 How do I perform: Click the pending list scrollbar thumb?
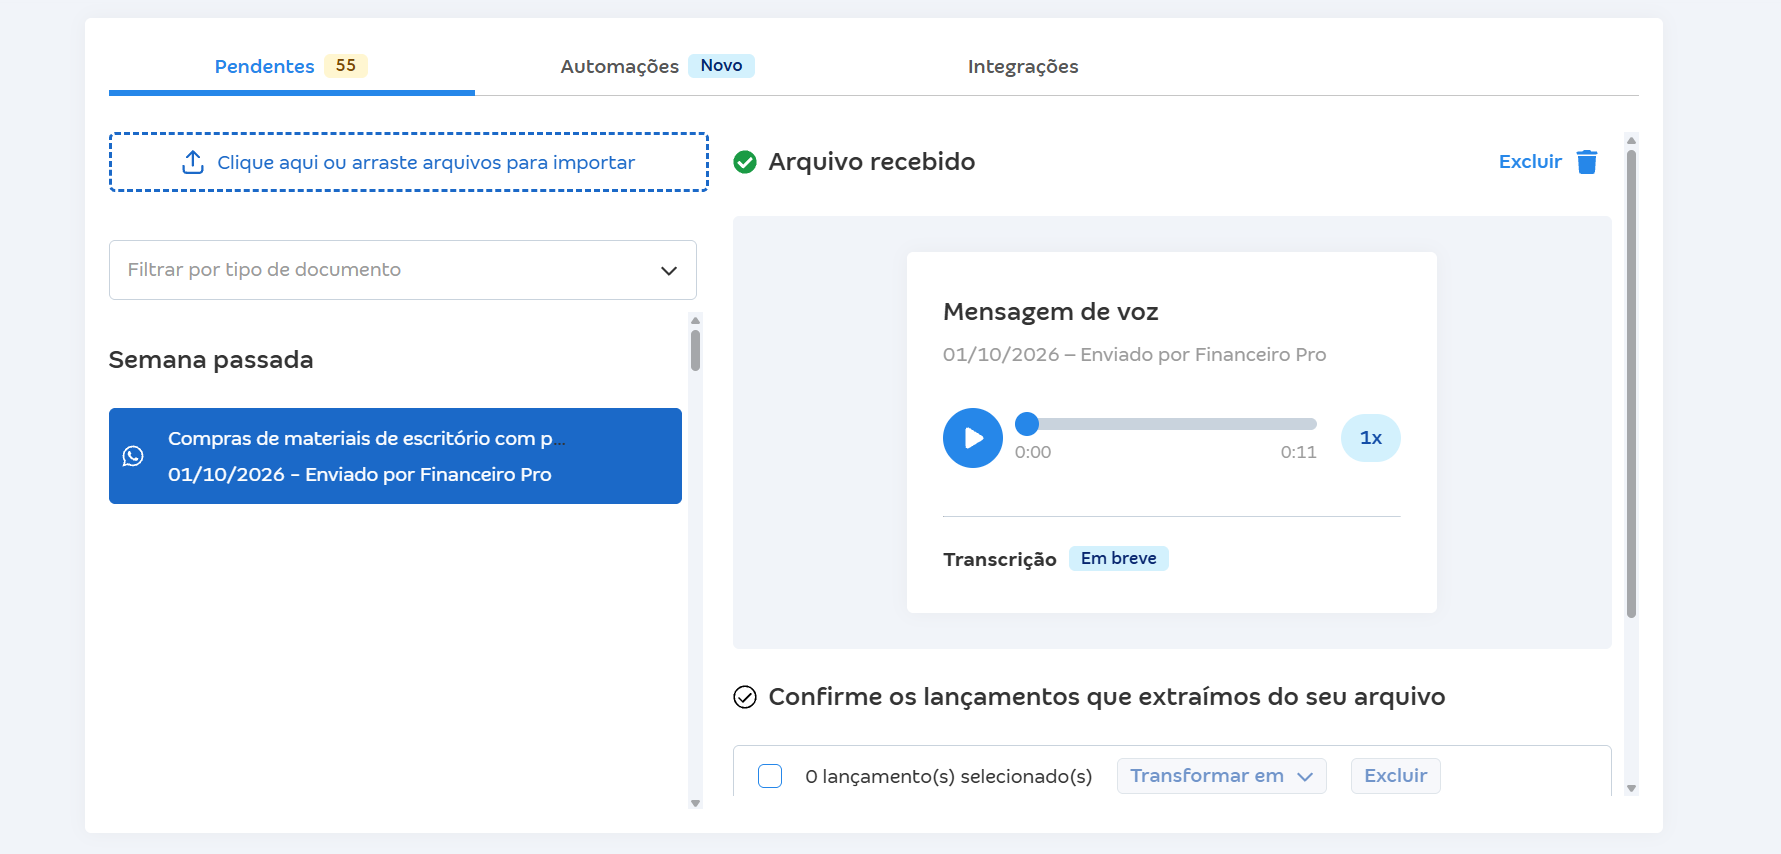pyautogui.click(x=695, y=350)
